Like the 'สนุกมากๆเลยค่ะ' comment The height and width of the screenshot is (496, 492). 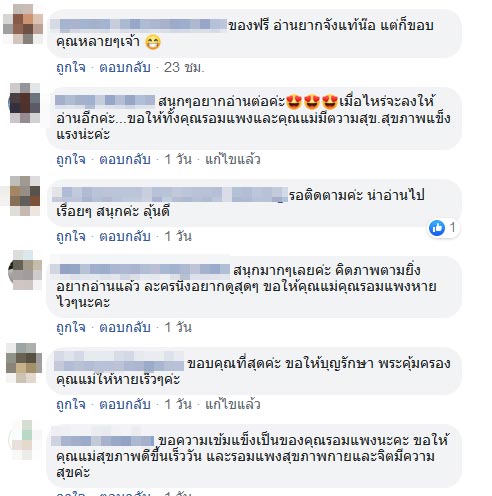pyautogui.click(x=71, y=328)
